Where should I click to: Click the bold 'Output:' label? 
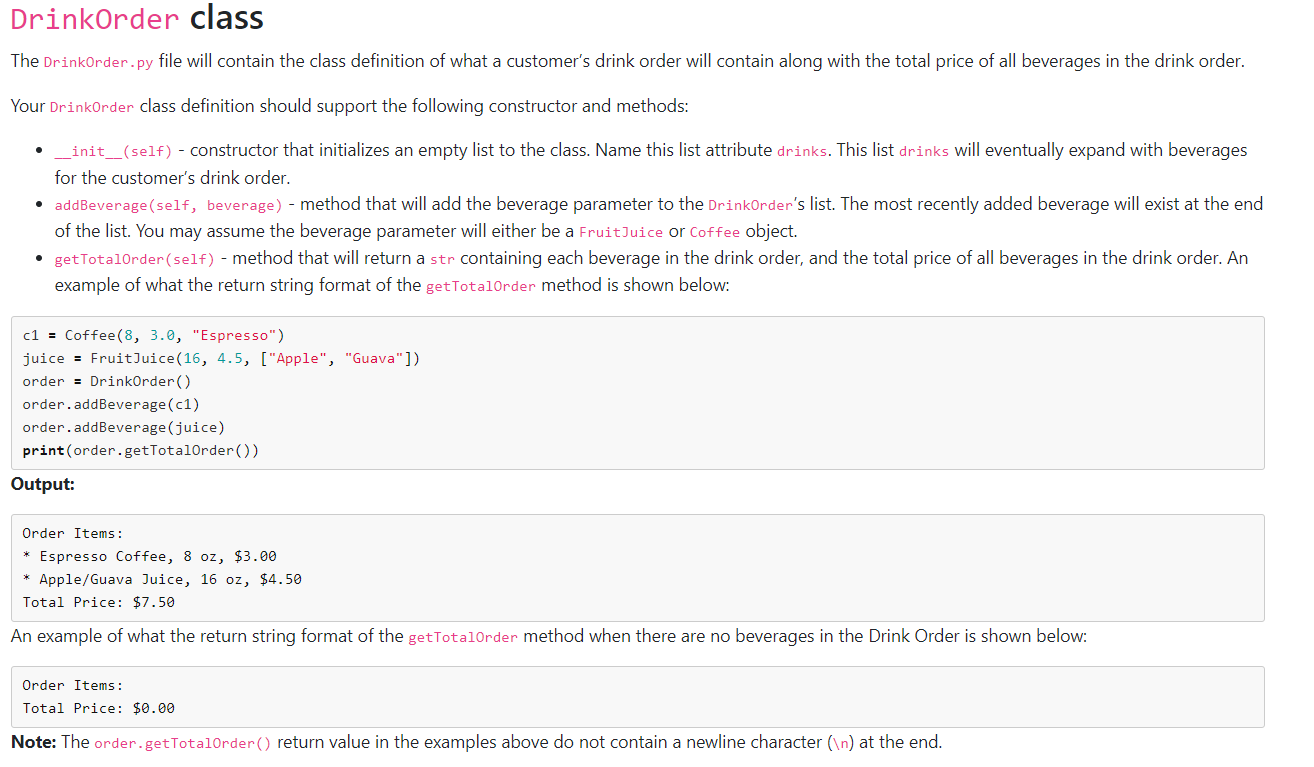tap(43, 484)
